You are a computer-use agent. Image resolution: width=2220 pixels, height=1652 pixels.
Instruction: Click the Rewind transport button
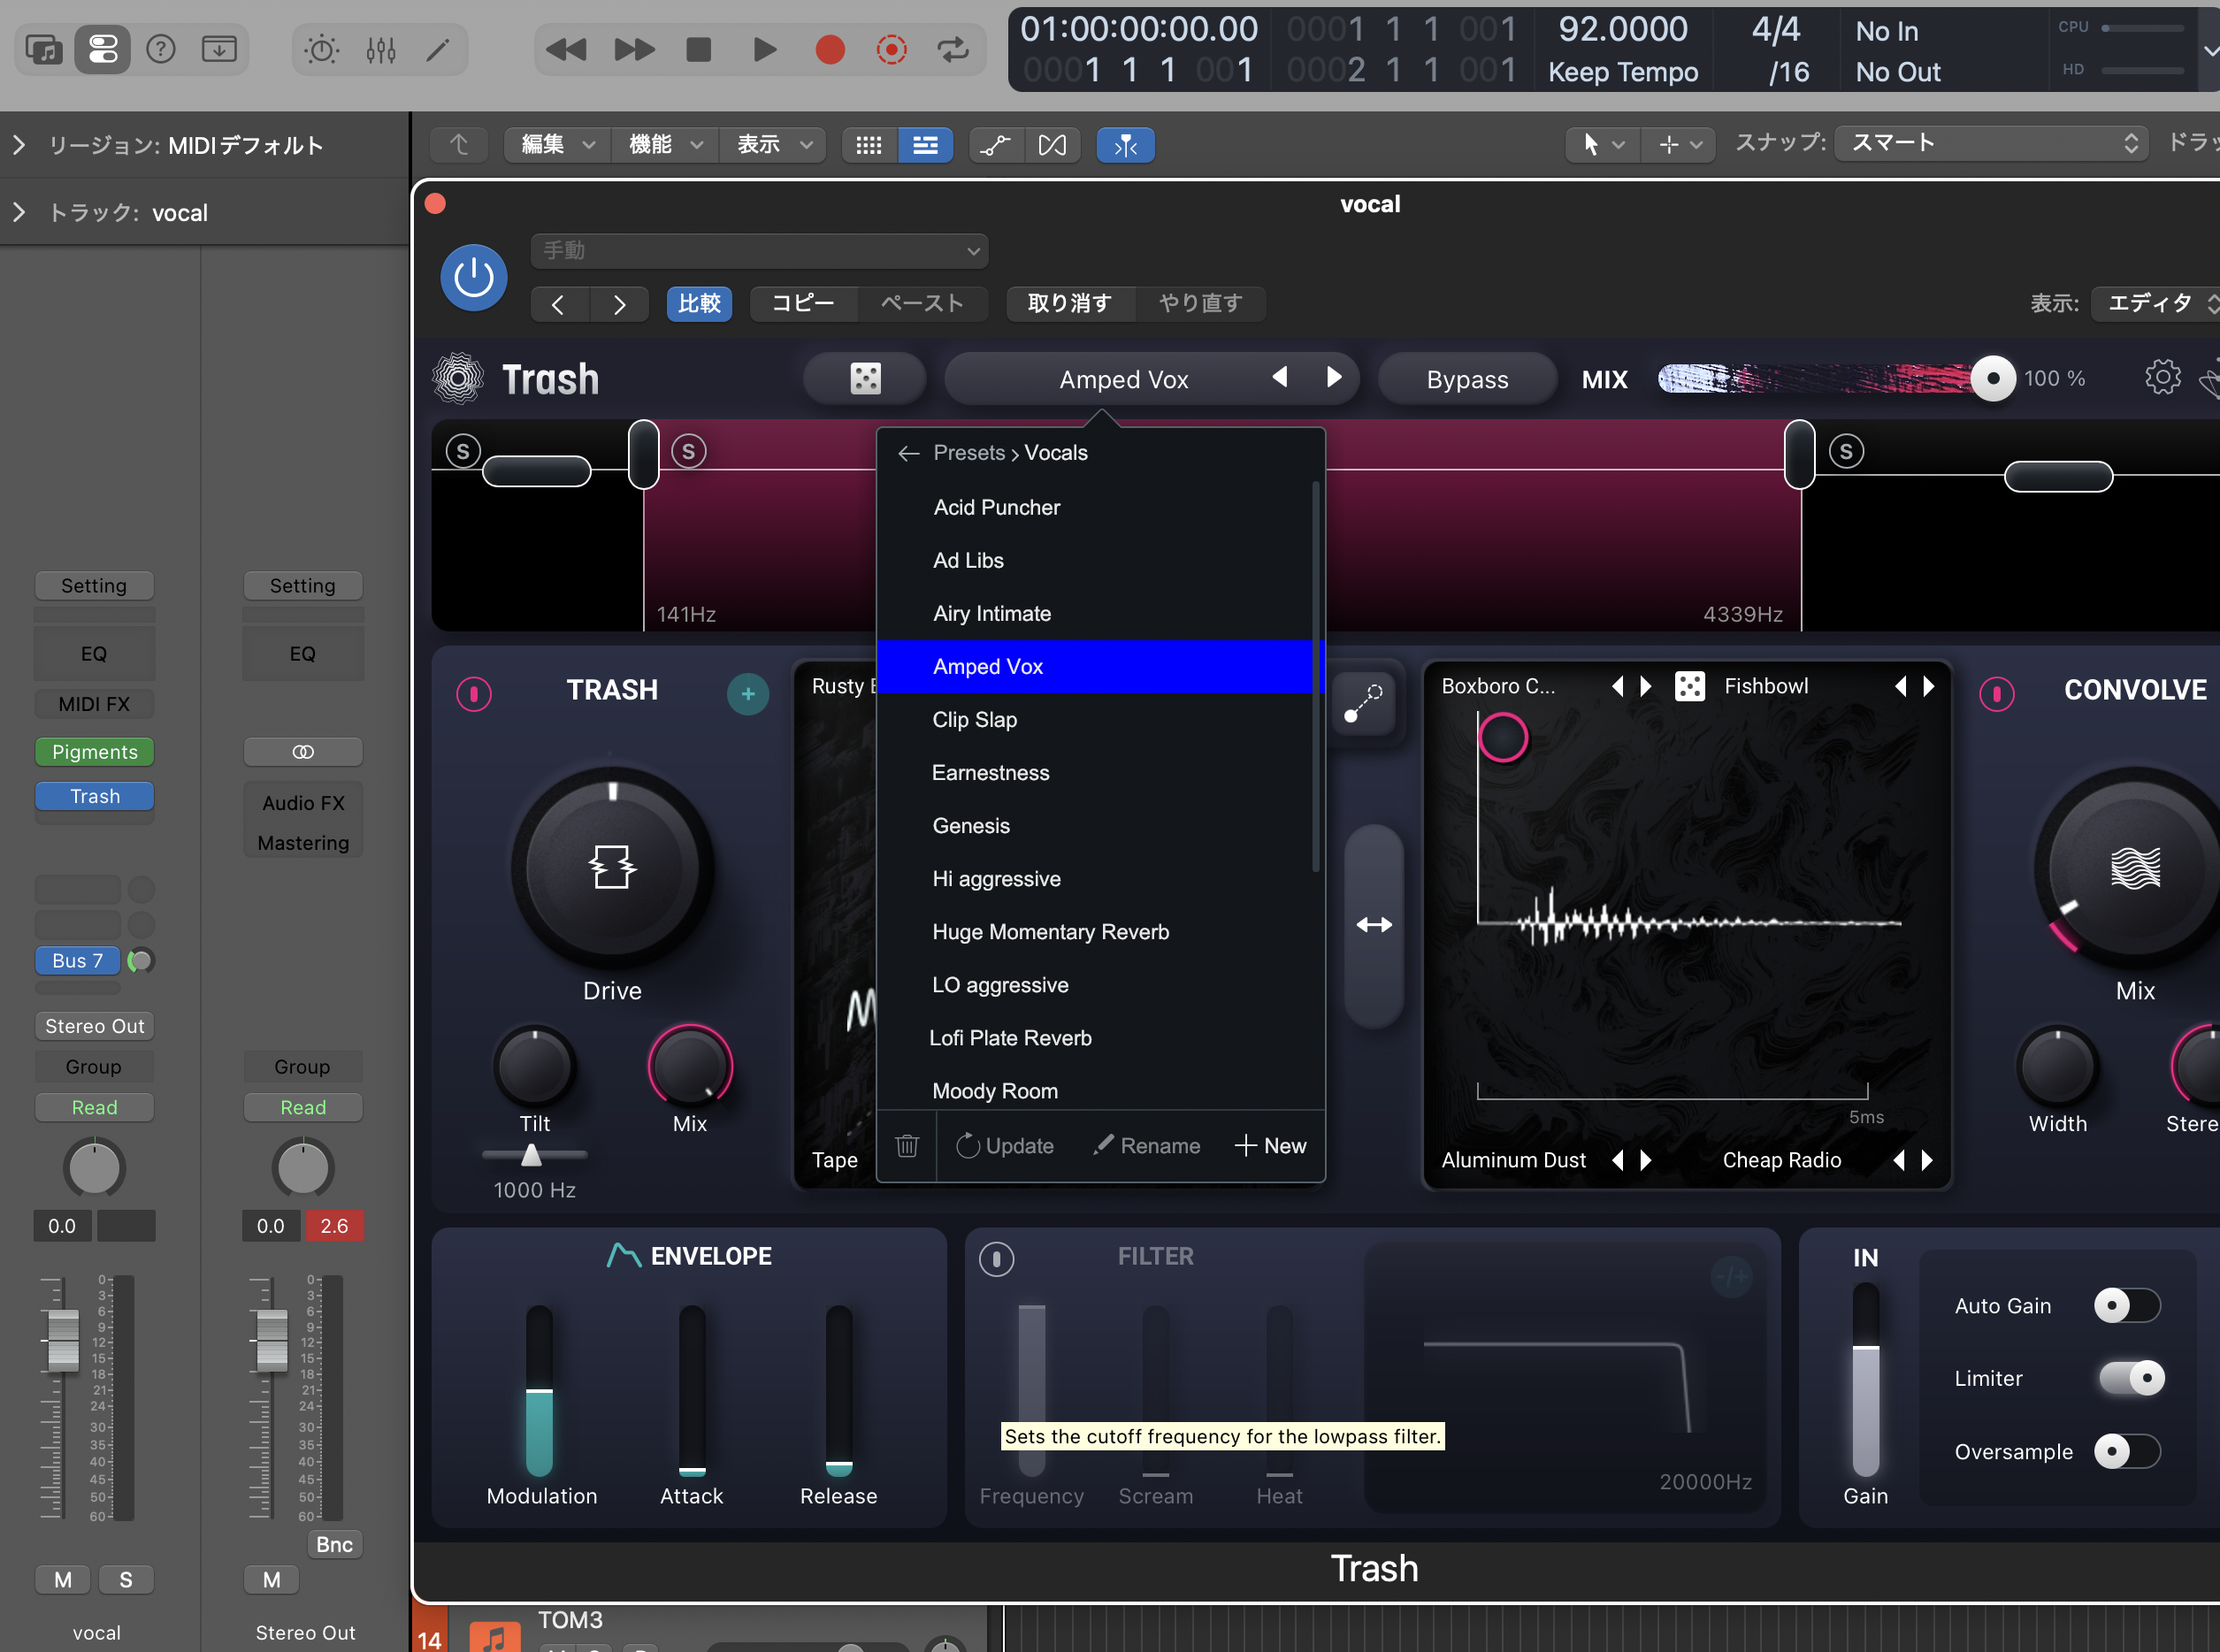tap(566, 49)
